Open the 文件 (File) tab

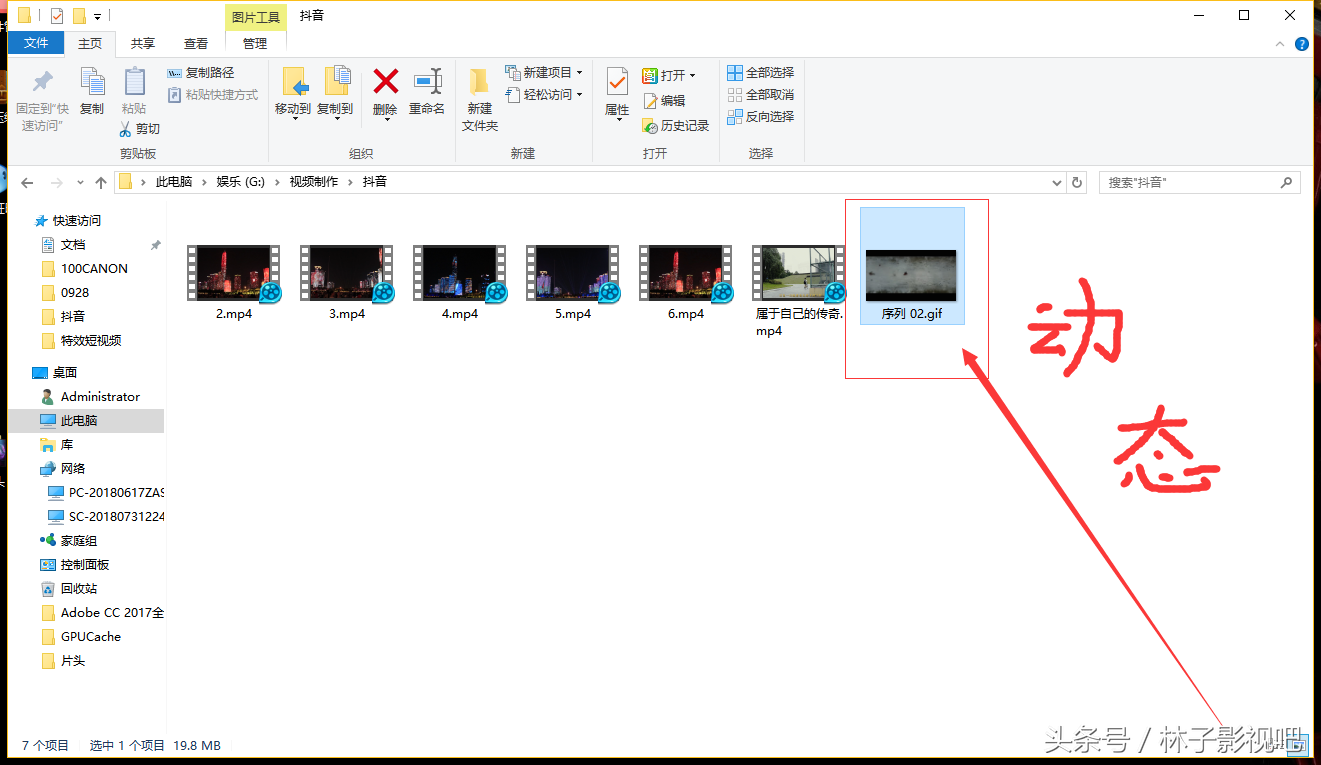click(36, 43)
